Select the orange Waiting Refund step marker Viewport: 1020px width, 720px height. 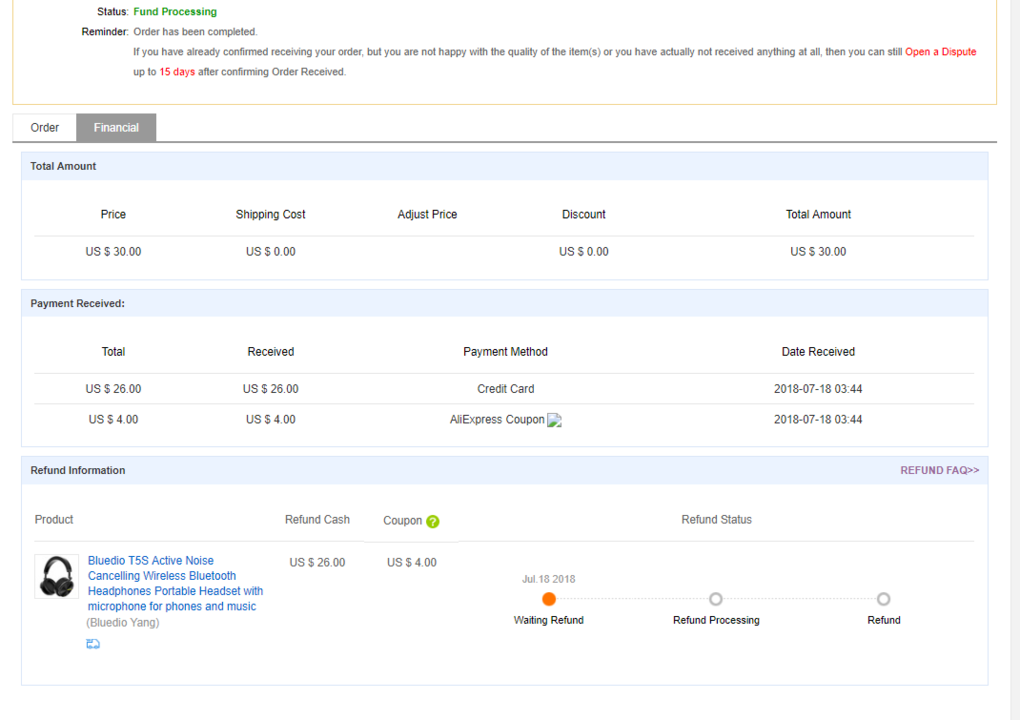pos(549,599)
